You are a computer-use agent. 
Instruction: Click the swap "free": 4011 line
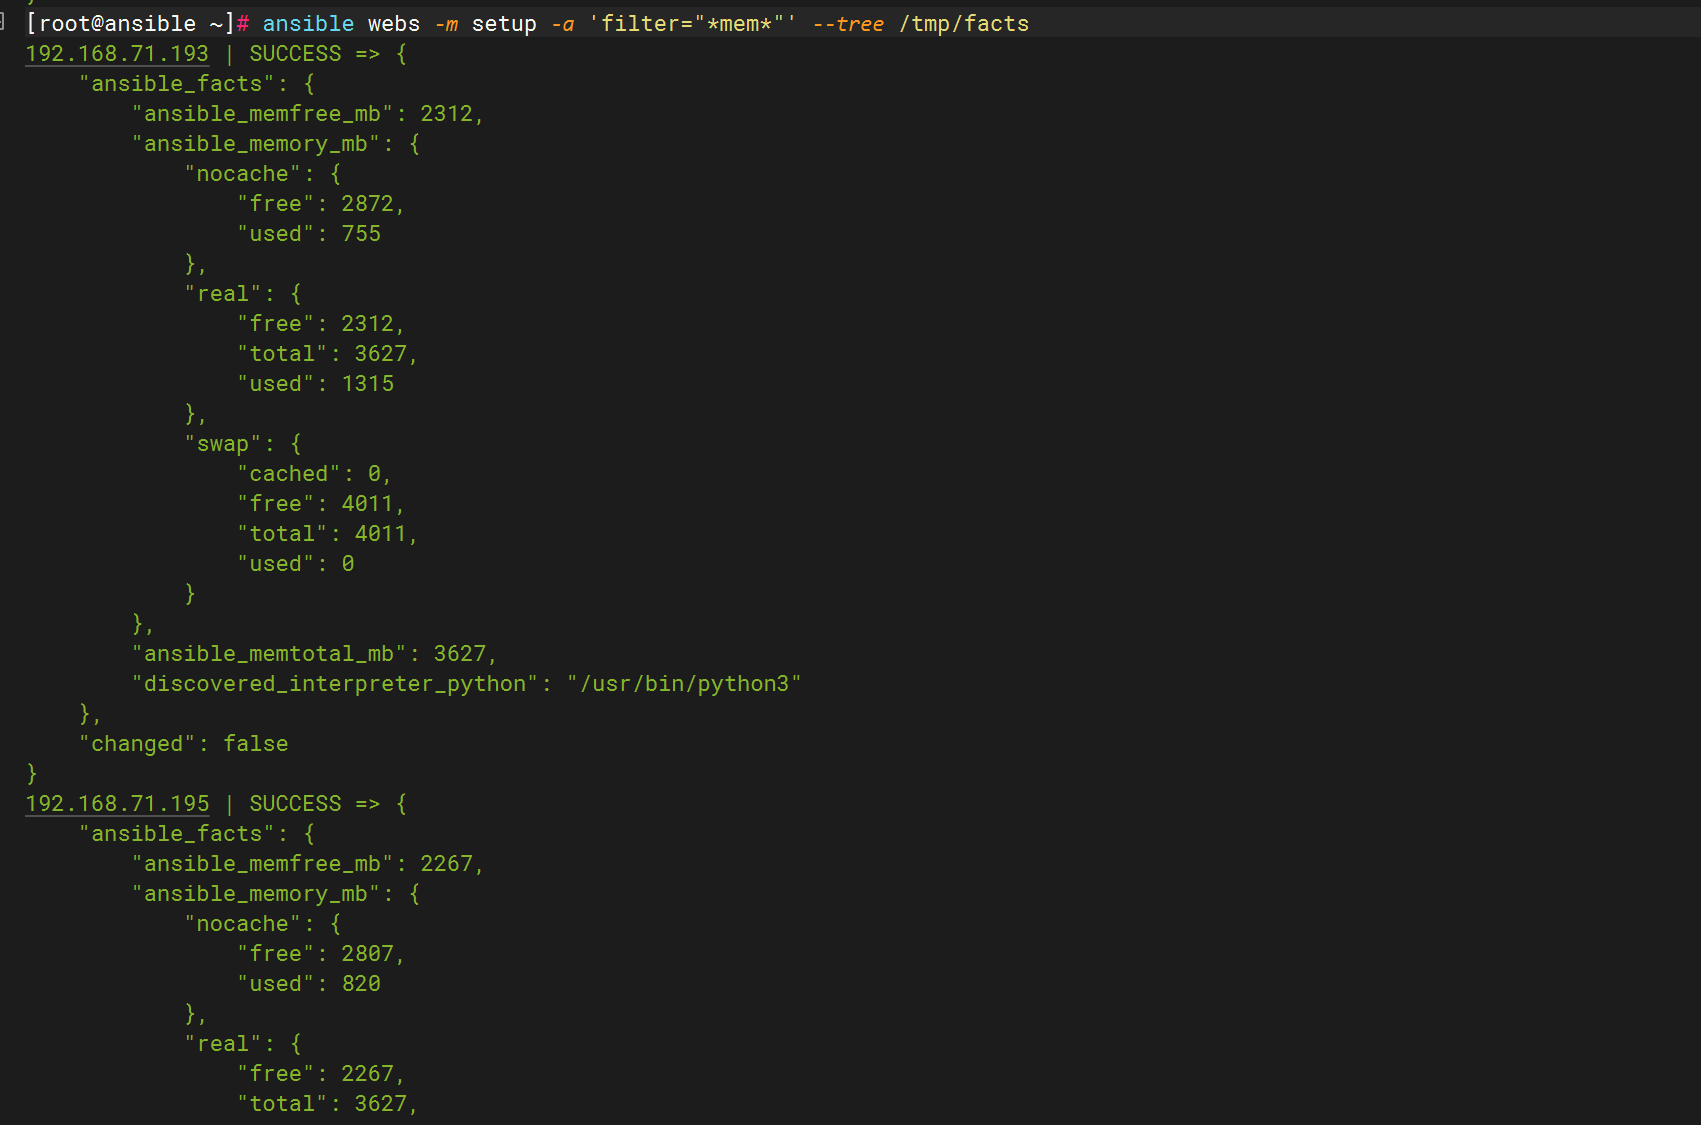(x=320, y=504)
